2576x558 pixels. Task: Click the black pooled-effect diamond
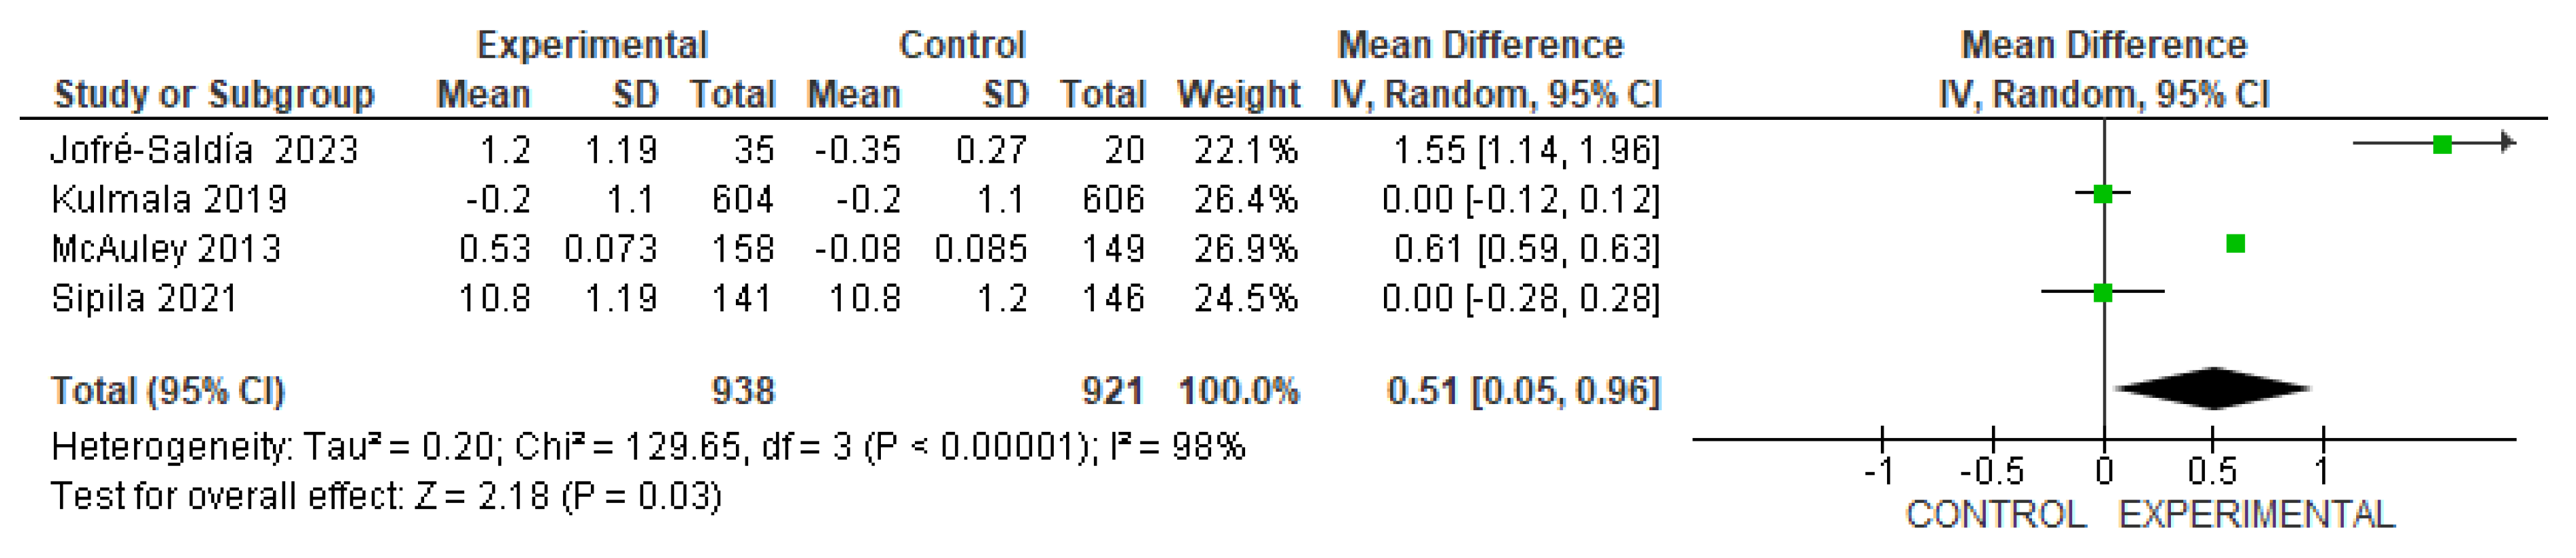2212,389
